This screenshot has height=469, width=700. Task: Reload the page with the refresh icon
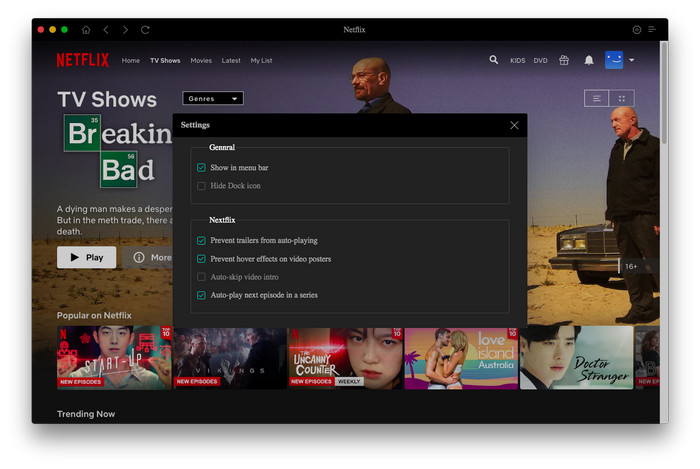click(x=145, y=30)
